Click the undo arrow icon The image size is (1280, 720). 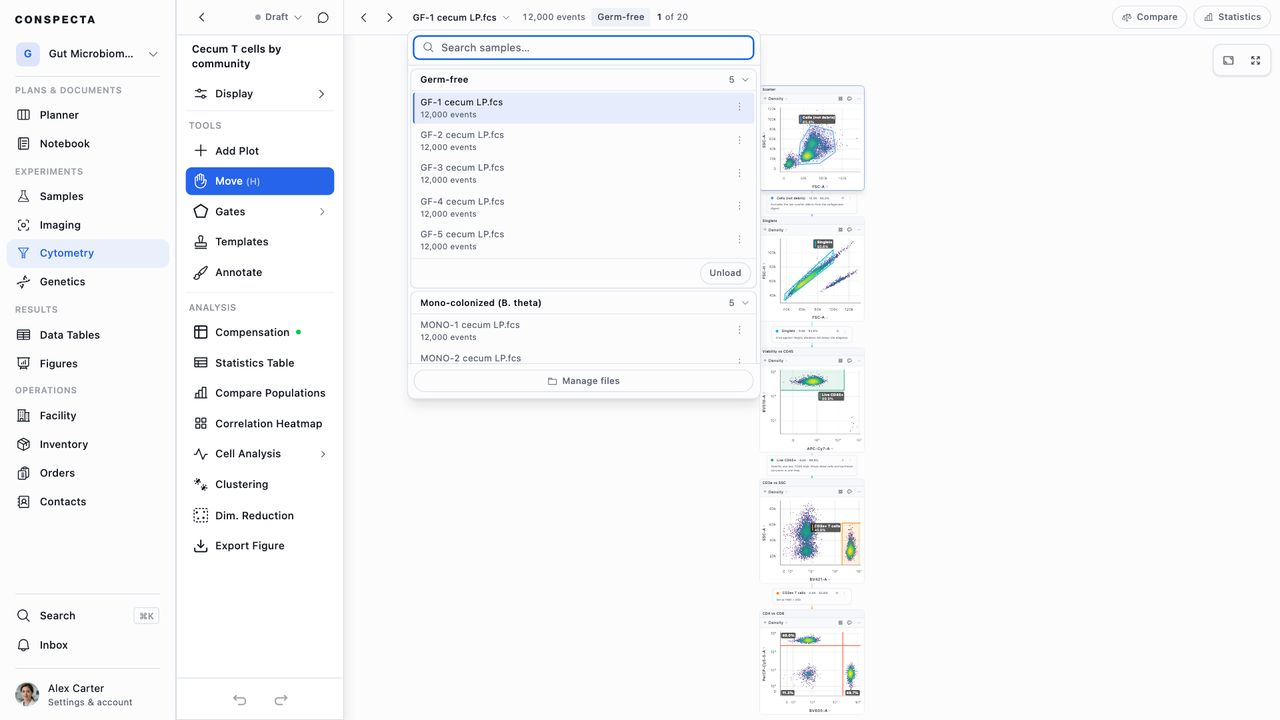[240, 700]
